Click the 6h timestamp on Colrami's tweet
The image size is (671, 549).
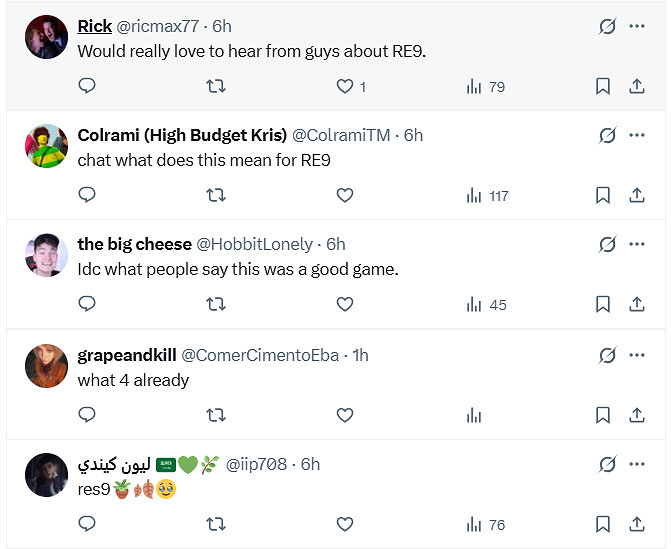click(413, 135)
